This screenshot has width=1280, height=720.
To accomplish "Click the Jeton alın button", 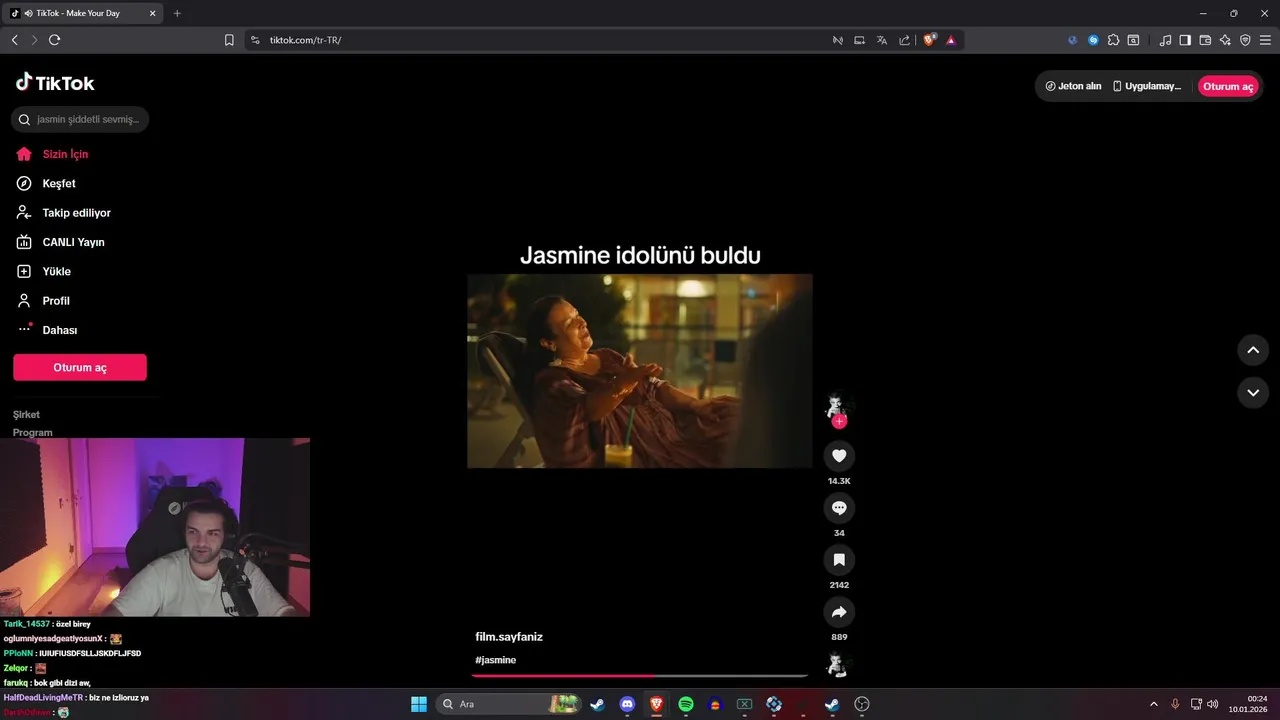I will (1073, 86).
